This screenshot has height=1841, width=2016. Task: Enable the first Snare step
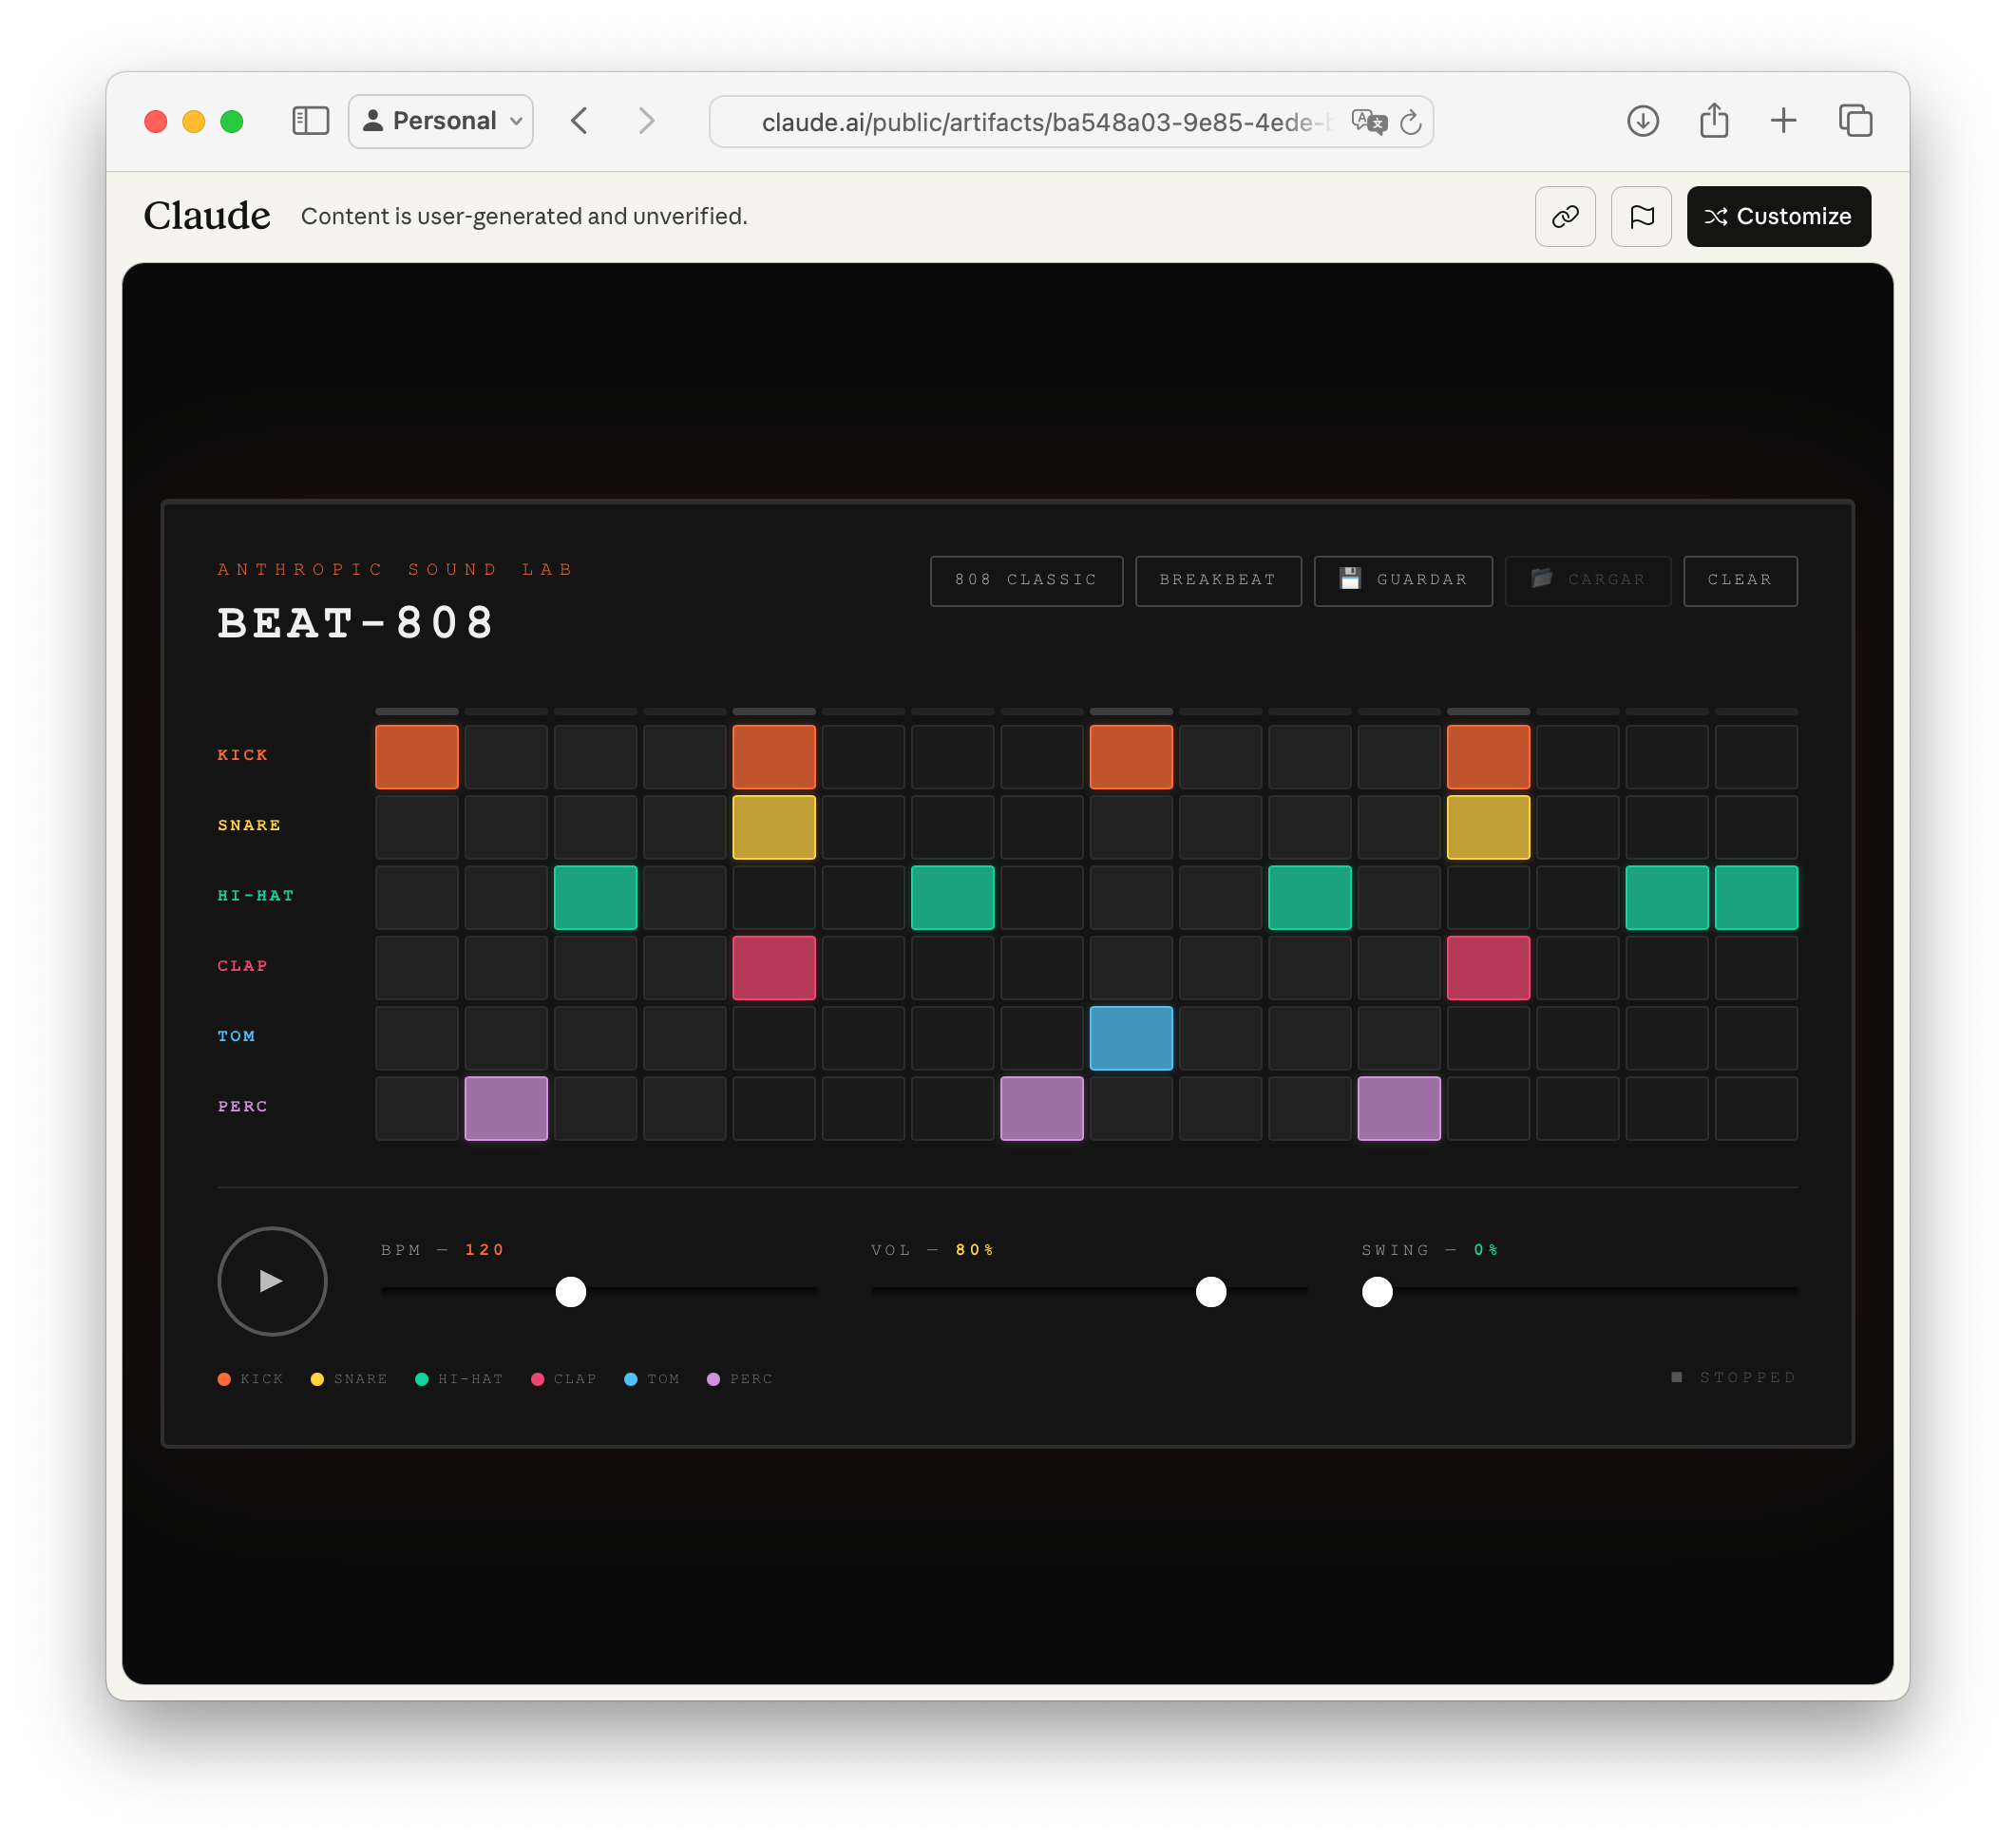click(417, 827)
